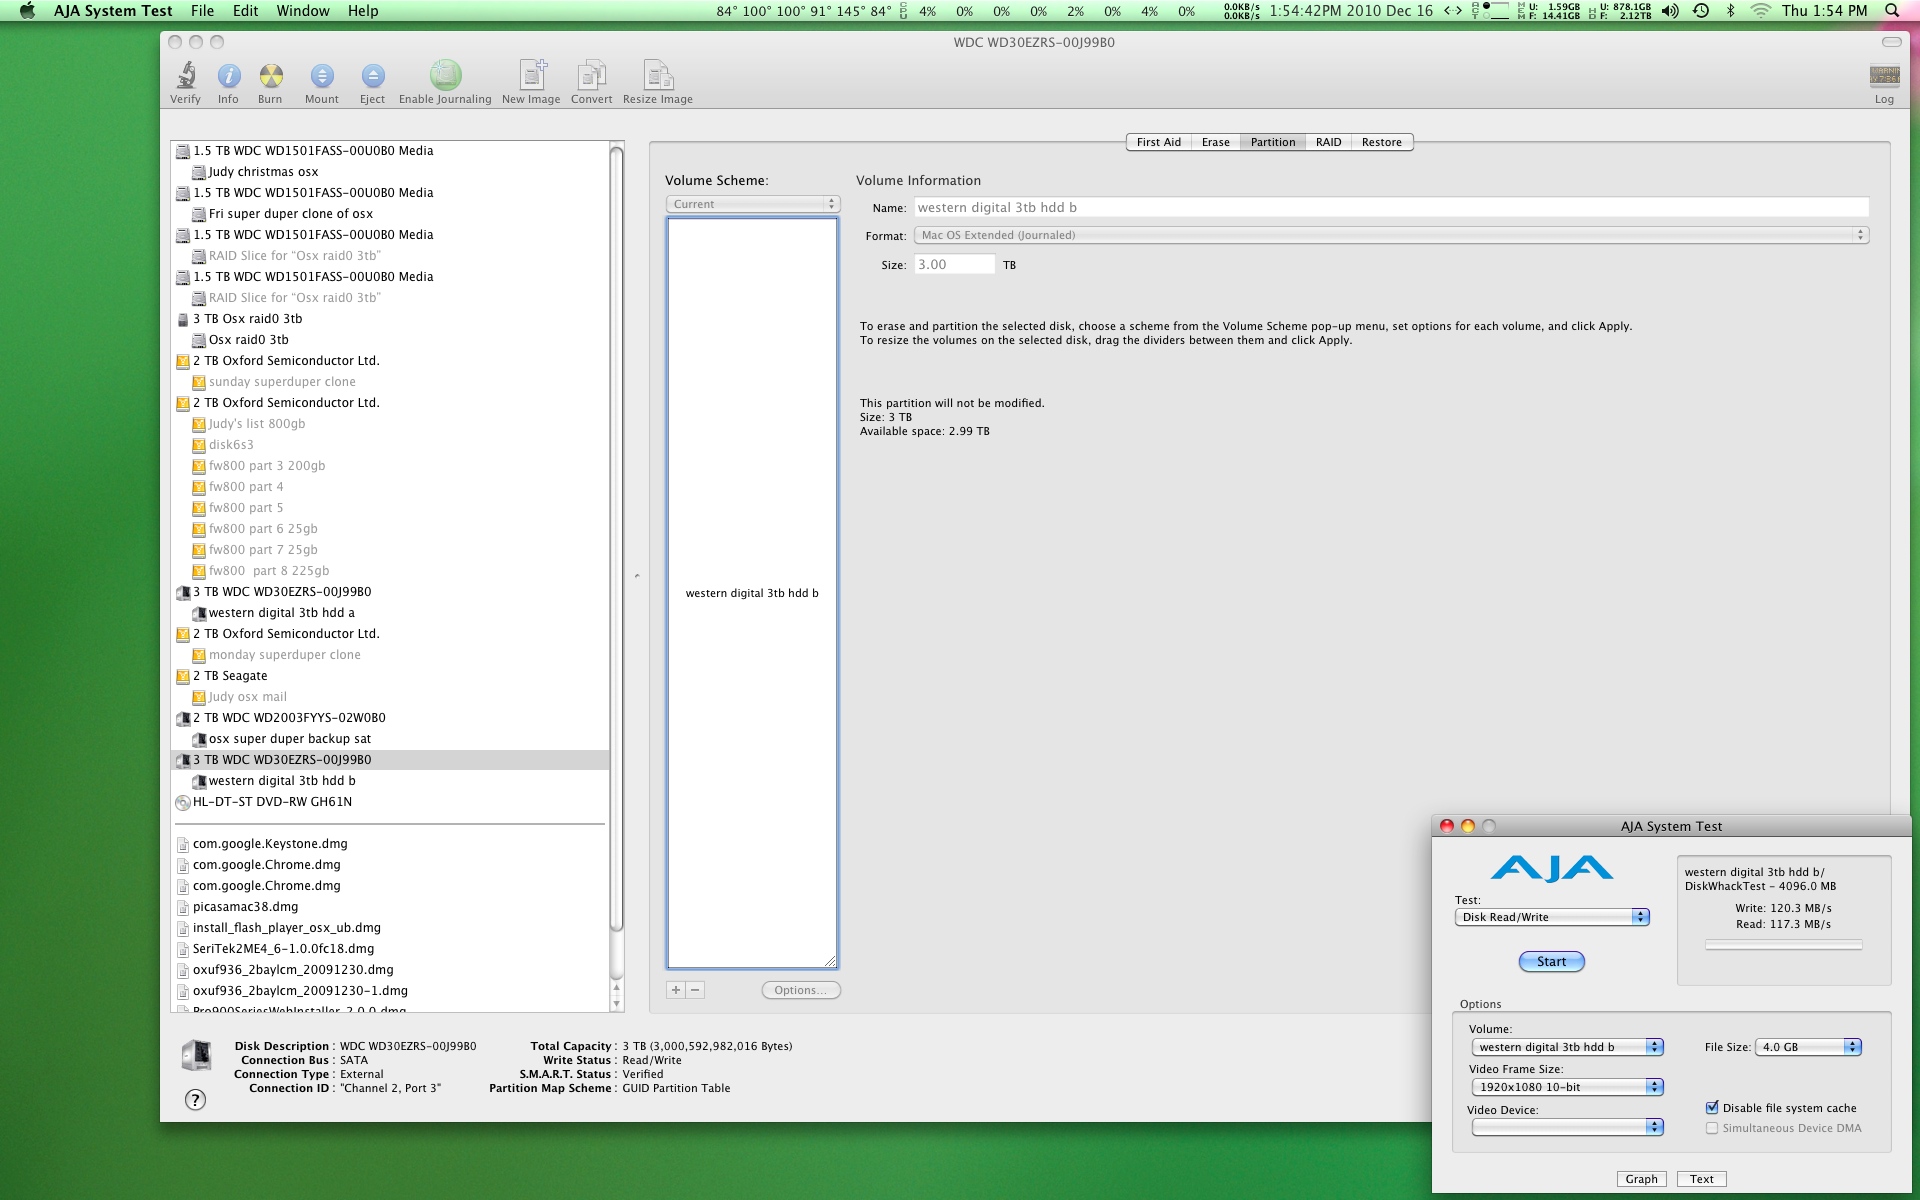Open the Log icon in toolbar
This screenshot has width=1920, height=1200.
(1884, 75)
